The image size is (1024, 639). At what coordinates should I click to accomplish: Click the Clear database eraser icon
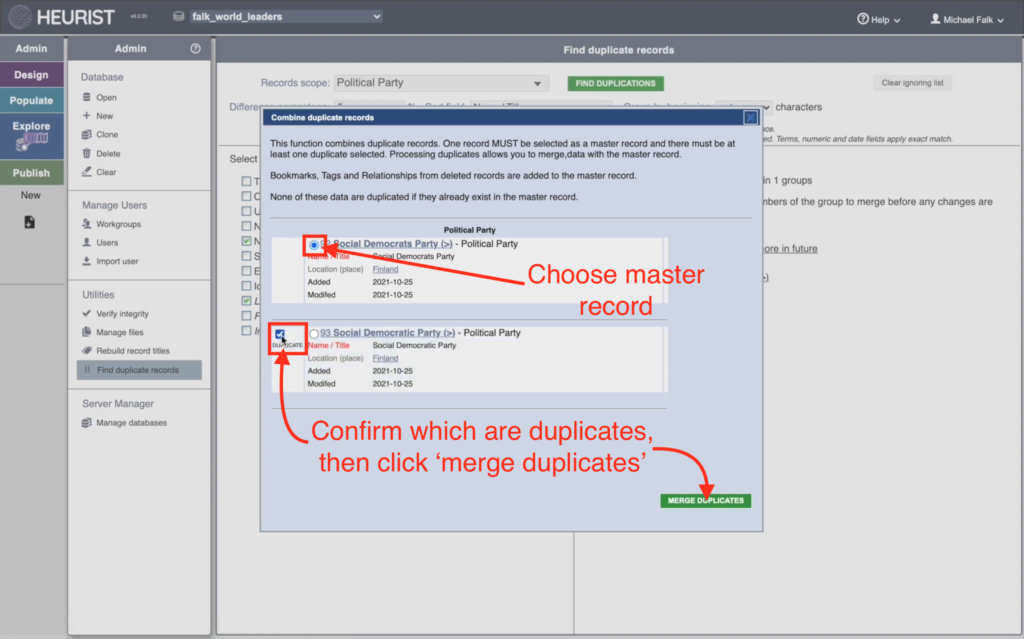click(86, 172)
